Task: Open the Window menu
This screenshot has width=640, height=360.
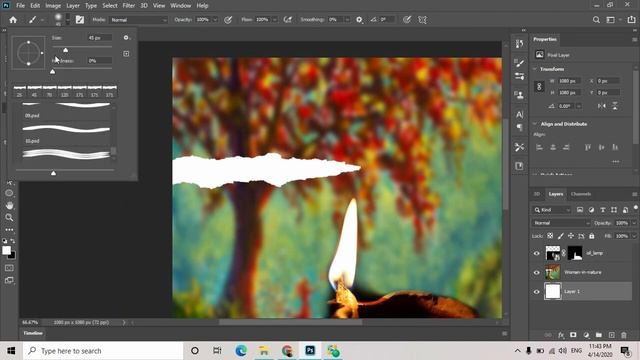Action: click(180, 6)
